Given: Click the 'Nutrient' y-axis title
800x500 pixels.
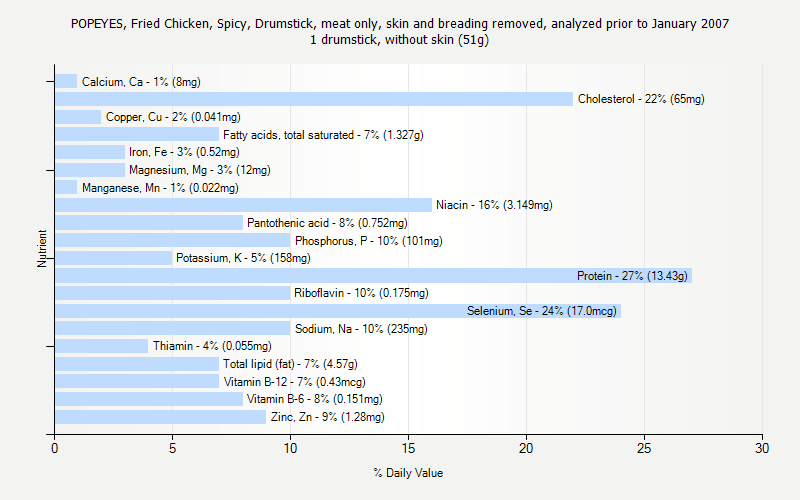Looking at the screenshot, I should point(43,249).
